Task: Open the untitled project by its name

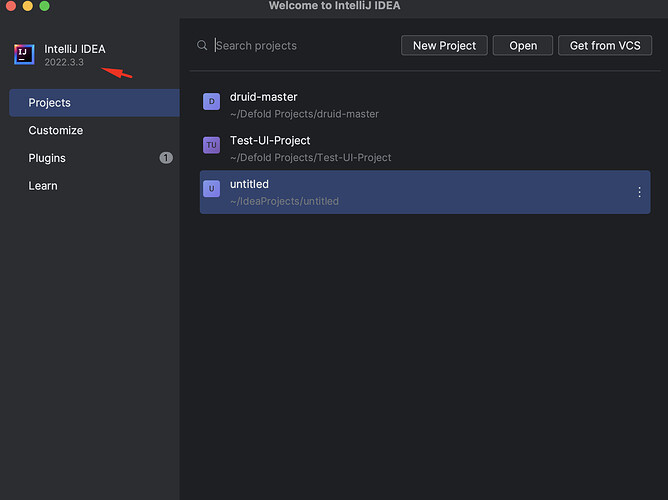Action: (249, 185)
